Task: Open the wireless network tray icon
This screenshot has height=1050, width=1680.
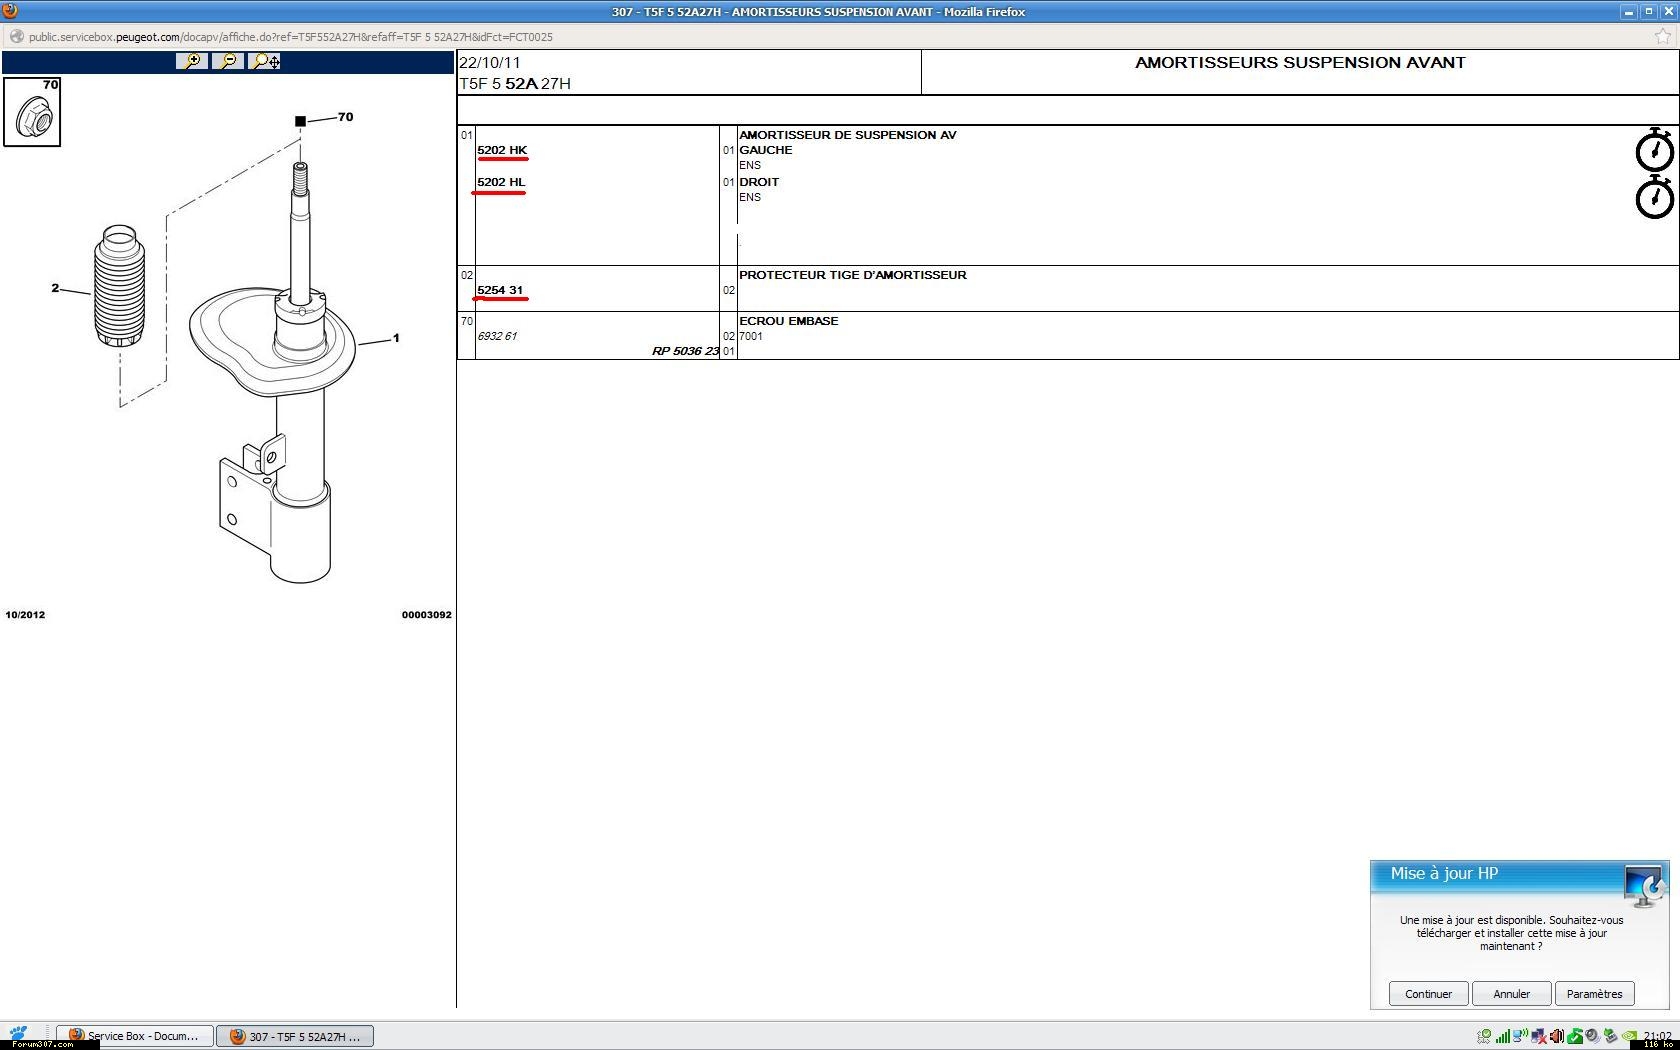Action: point(1520,1035)
